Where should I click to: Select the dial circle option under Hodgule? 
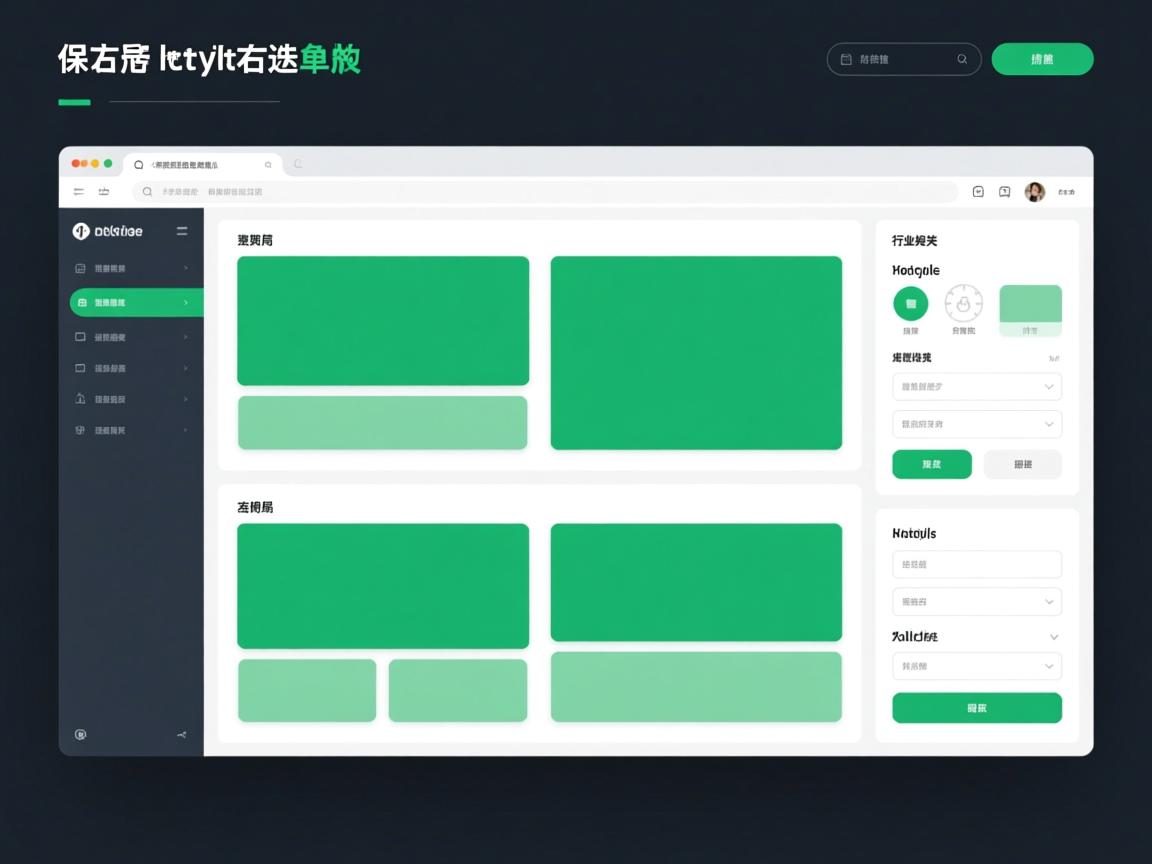(964, 303)
